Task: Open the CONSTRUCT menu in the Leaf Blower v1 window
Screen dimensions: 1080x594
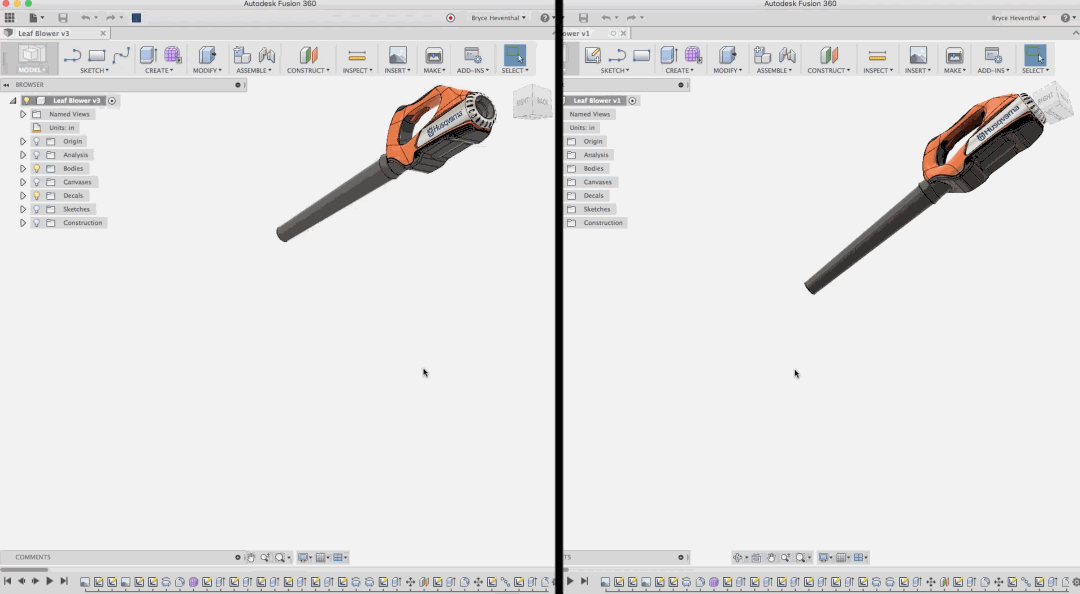Action: (828, 70)
